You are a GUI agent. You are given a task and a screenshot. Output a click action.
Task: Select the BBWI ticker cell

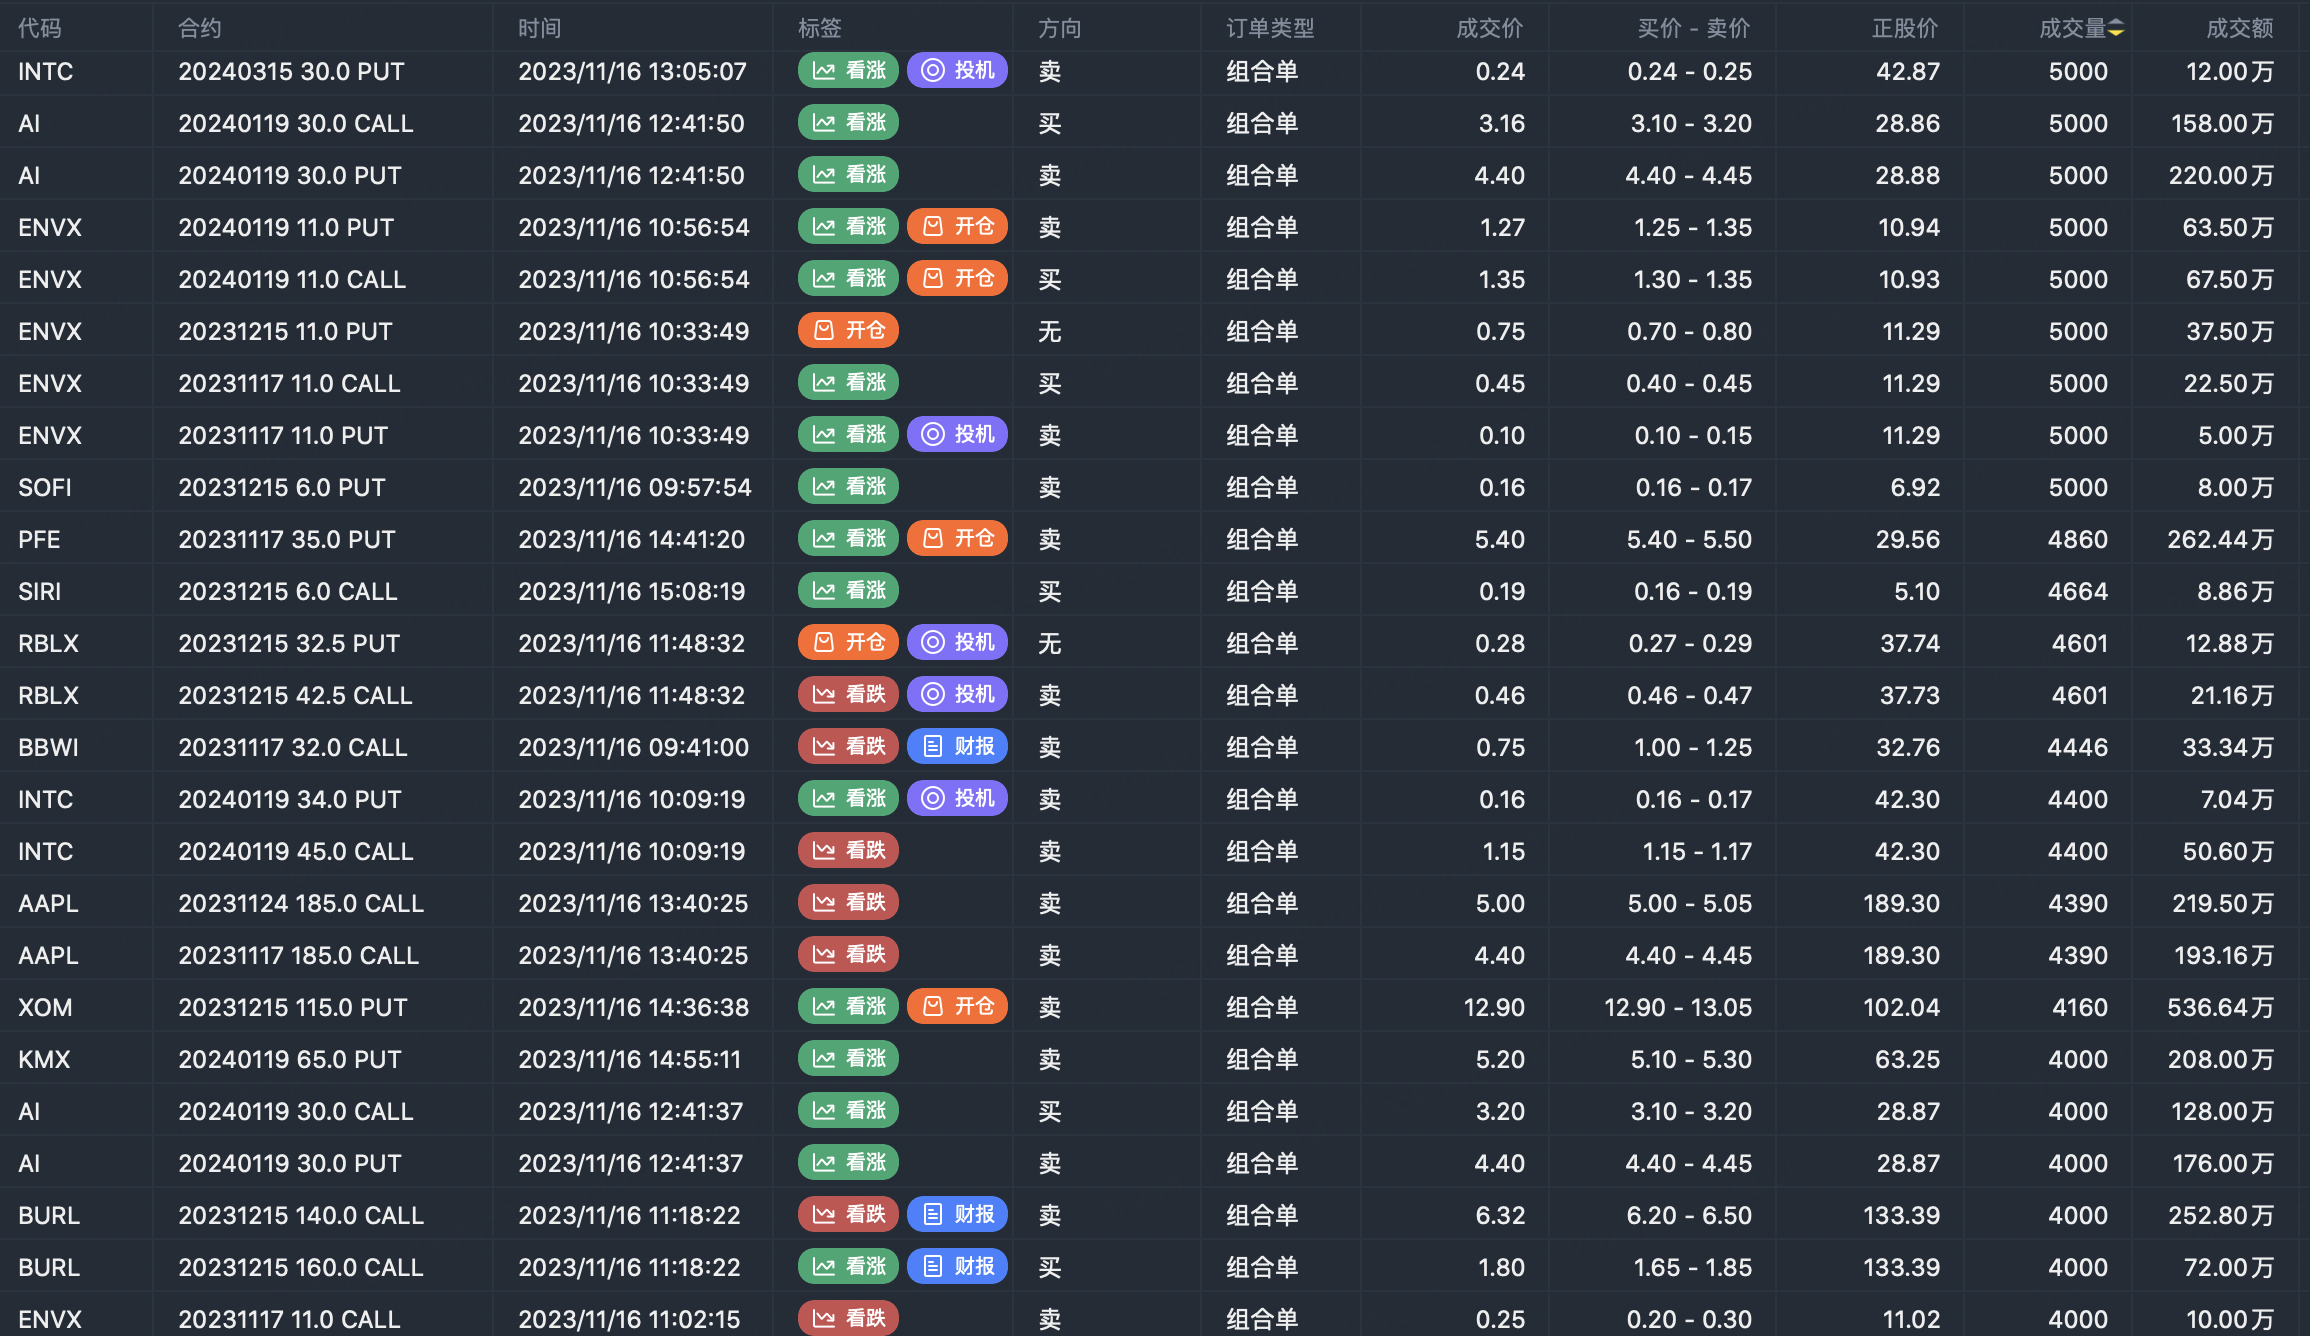coord(48,747)
